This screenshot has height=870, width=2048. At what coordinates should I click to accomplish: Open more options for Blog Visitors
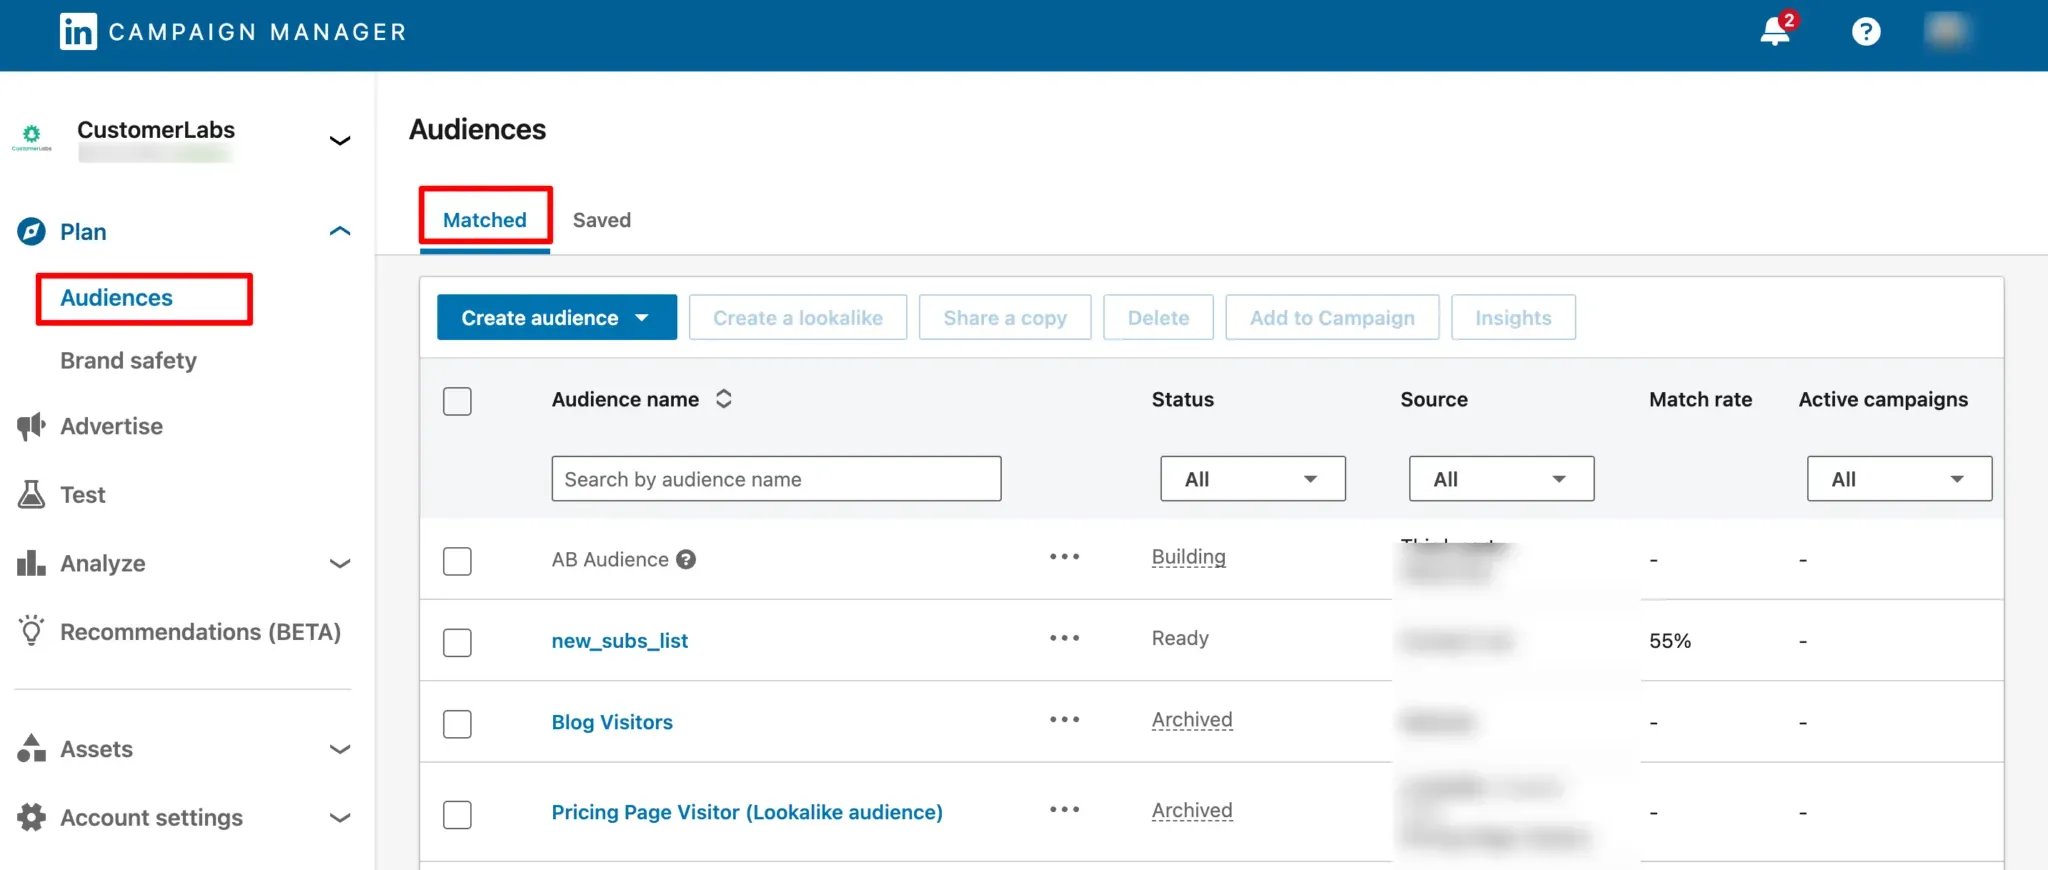click(1064, 719)
